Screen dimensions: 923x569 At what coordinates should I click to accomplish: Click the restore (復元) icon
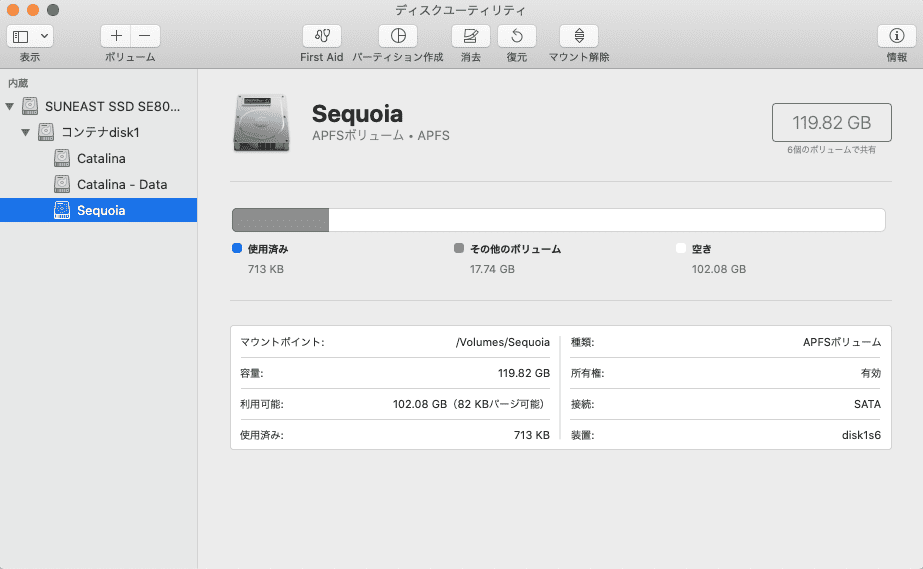point(517,36)
